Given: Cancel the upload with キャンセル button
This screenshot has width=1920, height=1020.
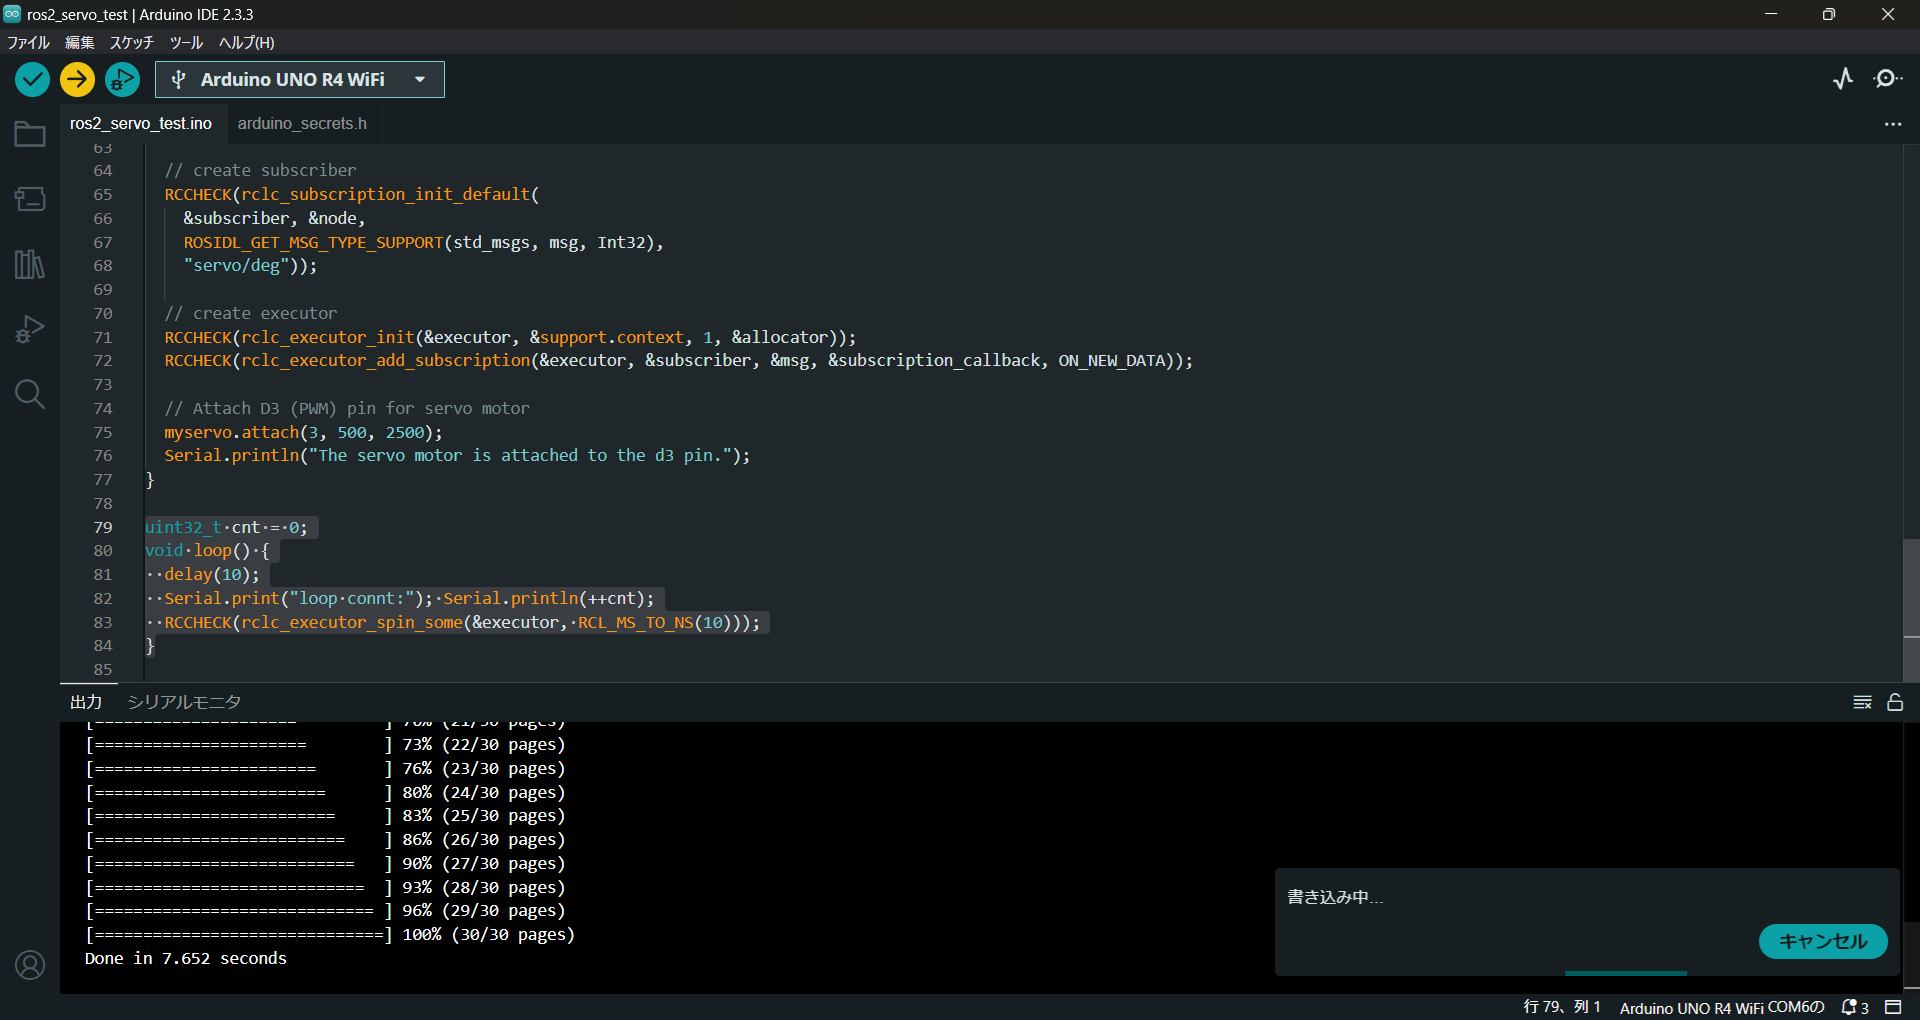Looking at the screenshot, I should point(1822,941).
